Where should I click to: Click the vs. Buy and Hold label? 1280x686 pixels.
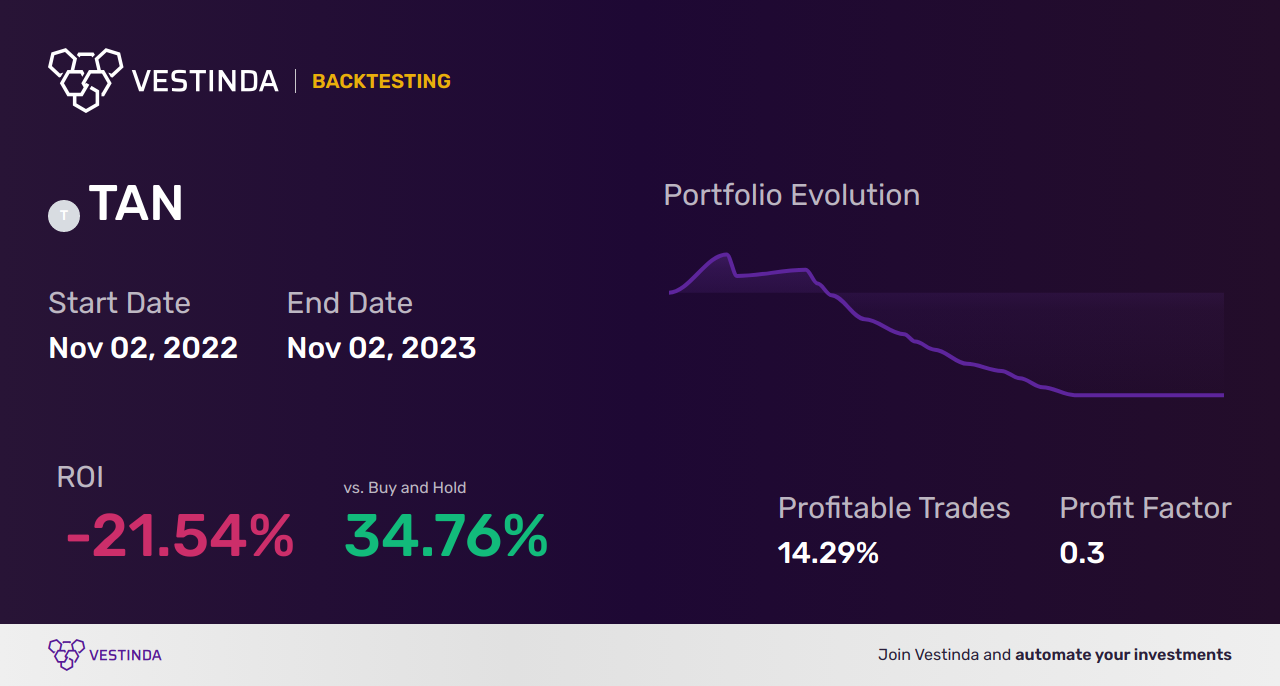[404, 488]
